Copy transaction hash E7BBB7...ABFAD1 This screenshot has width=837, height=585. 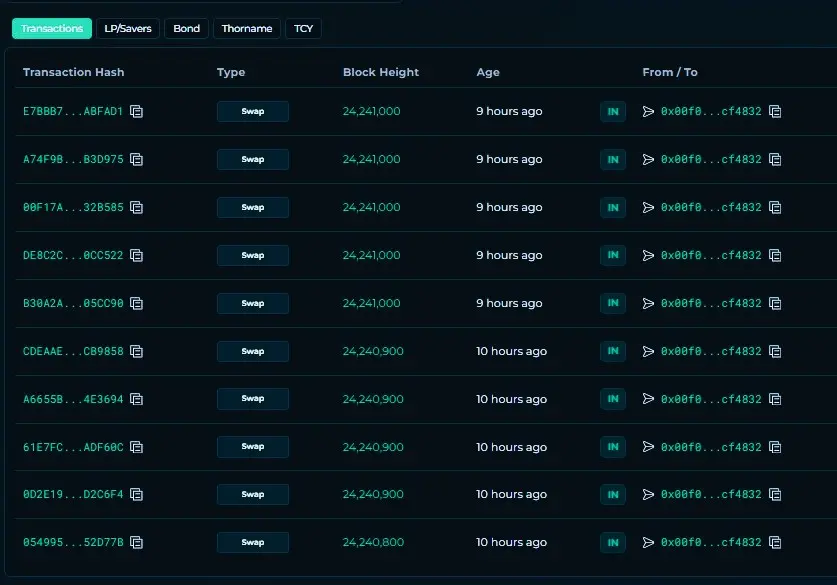click(137, 112)
